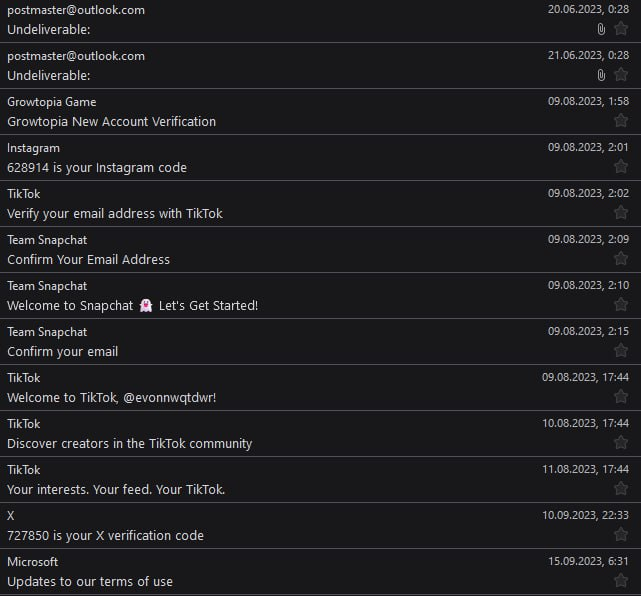Open Team Snapchat Confirm Your Email Address

(88, 259)
